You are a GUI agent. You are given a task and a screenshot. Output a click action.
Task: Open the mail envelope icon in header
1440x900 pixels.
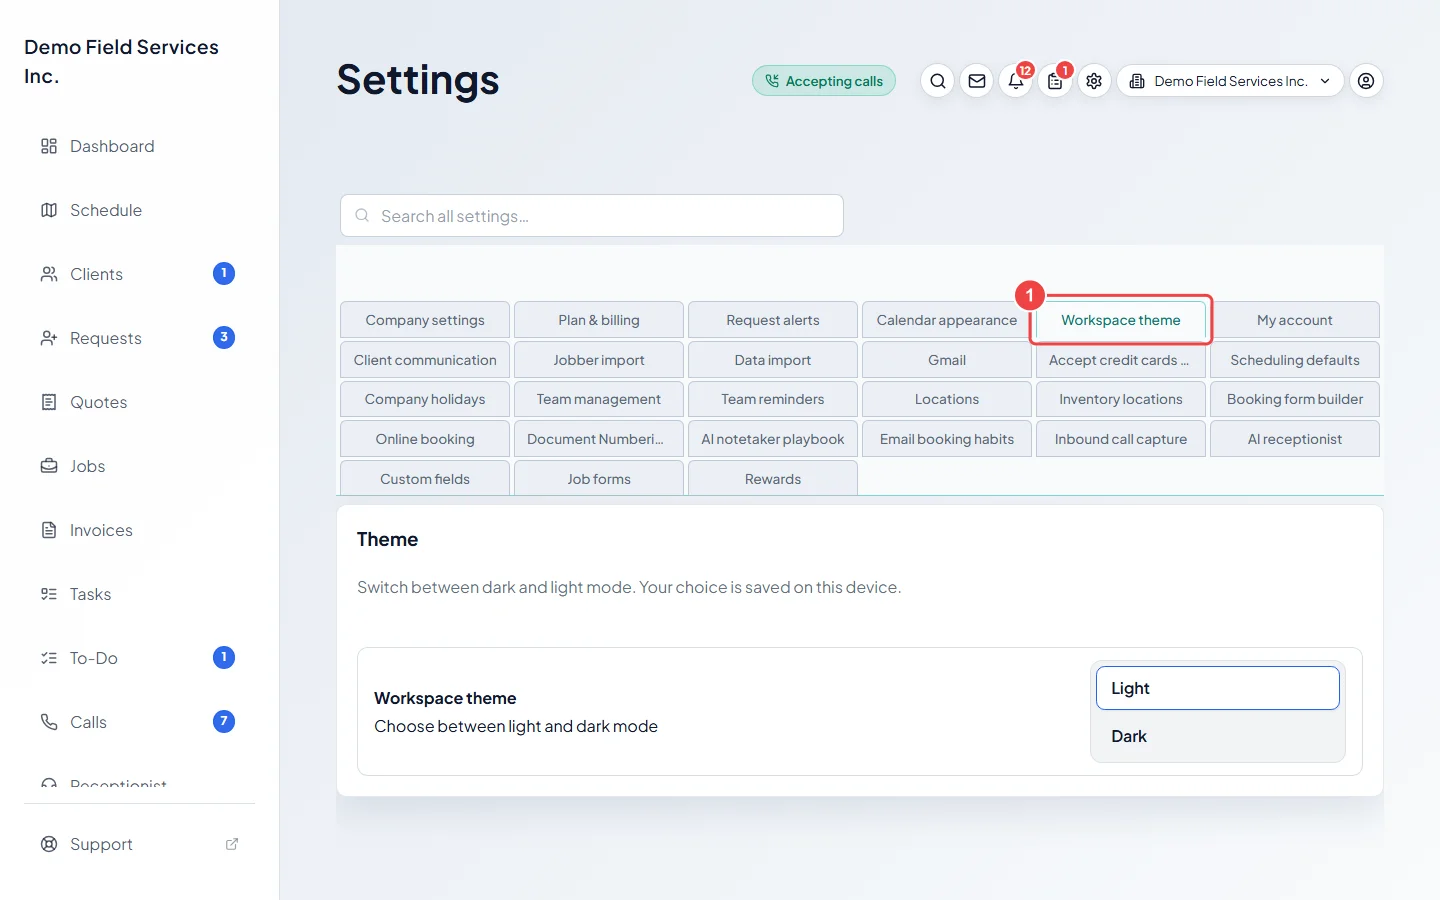tap(977, 81)
